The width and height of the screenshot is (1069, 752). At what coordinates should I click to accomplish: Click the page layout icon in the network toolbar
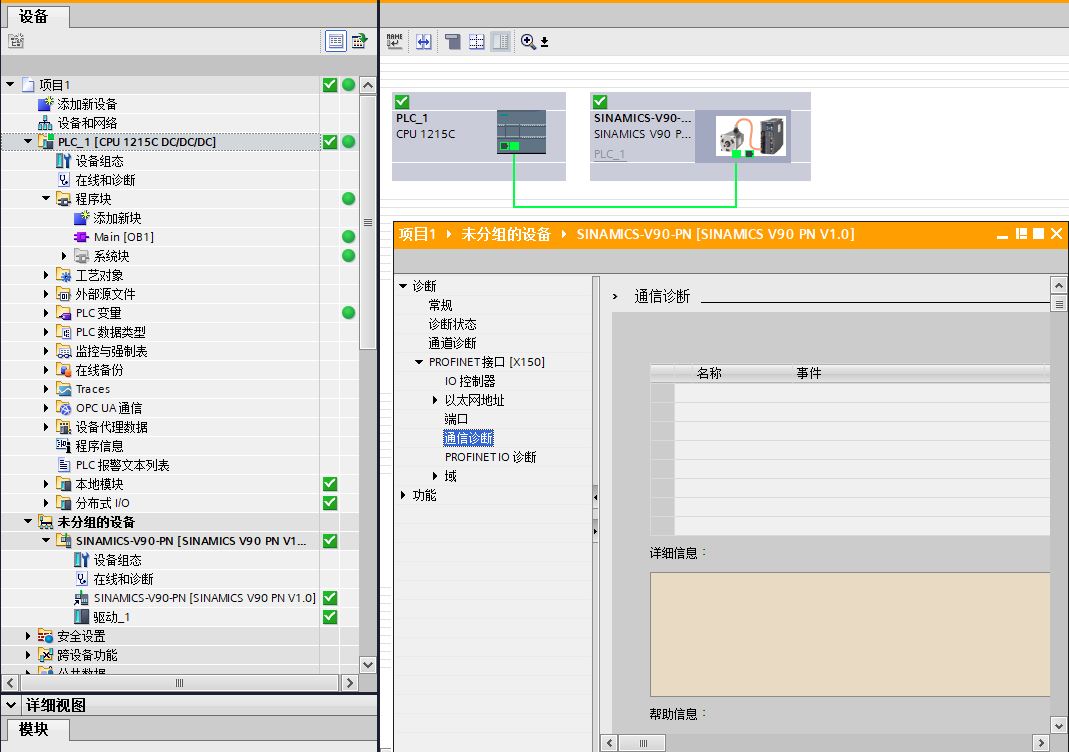pos(453,42)
